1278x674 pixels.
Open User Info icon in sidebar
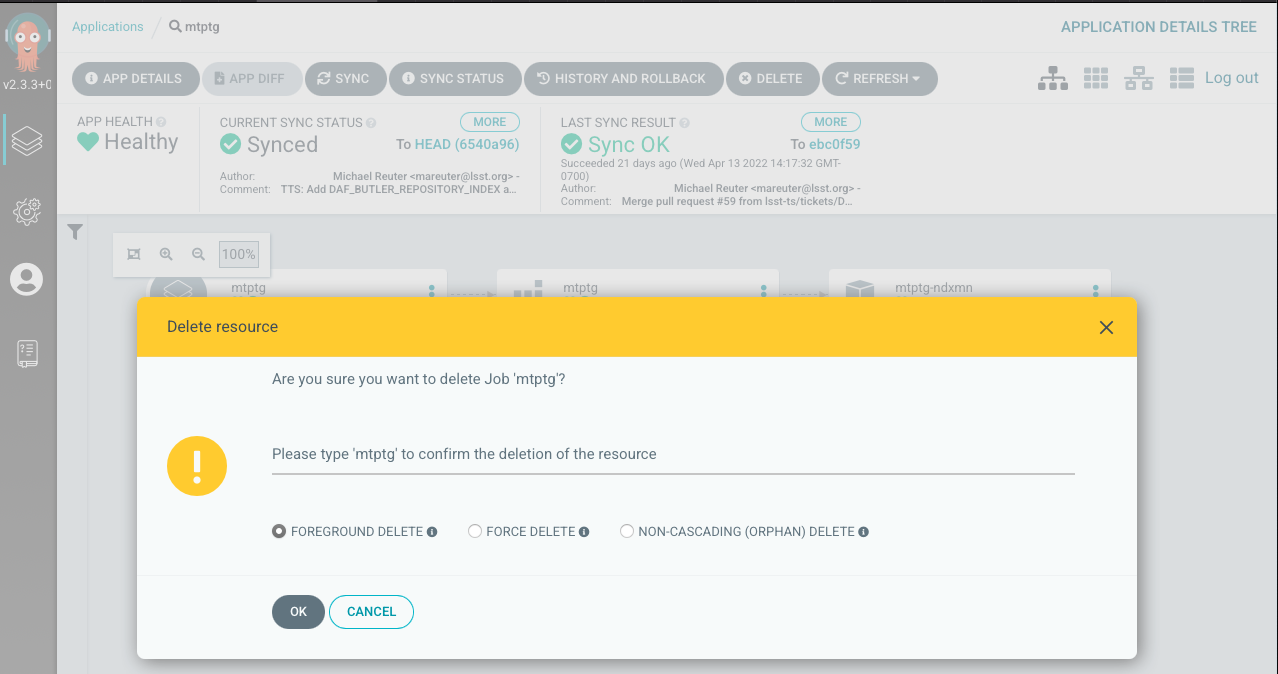pyautogui.click(x=27, y=279)
